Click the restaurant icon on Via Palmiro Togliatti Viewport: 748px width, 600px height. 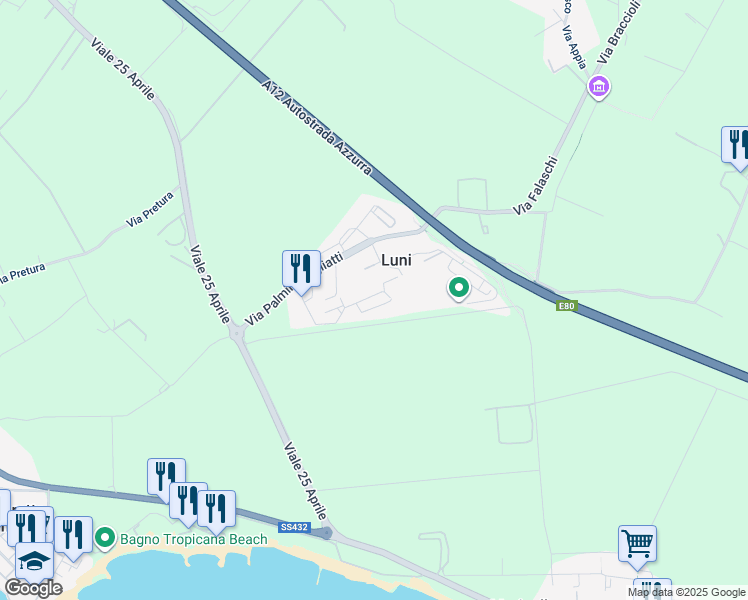click(x=301, y=270)
